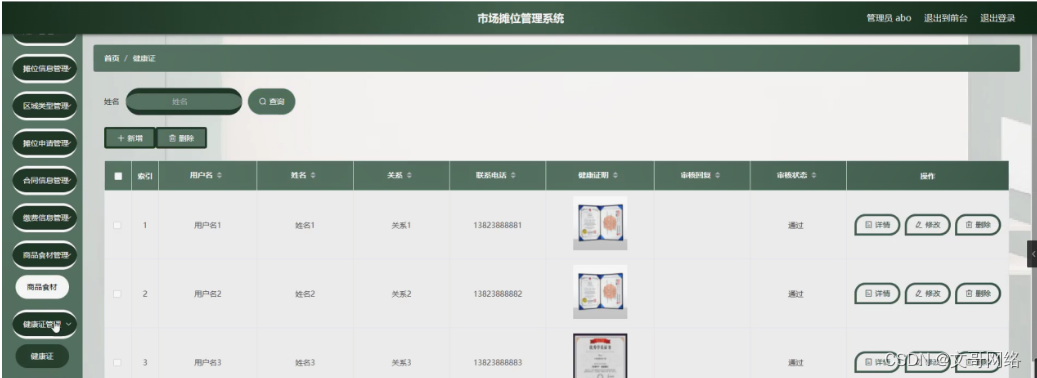Click the 用户名3 cell
Image resolution: width=1037 pixels, height=378 pixels.
point(207,363)
